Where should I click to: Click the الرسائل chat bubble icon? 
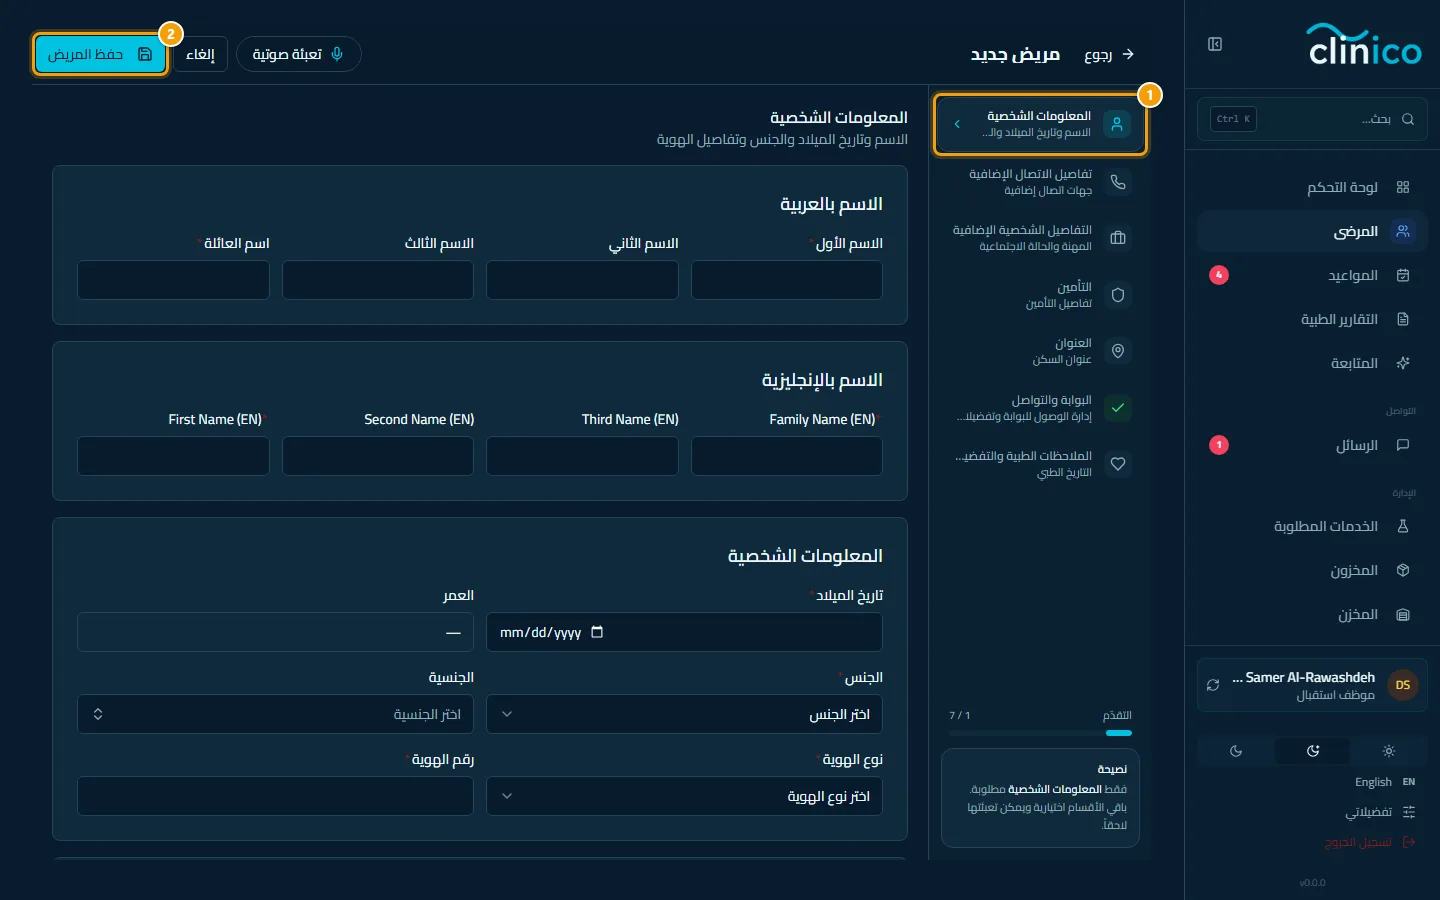point(1403,445)
